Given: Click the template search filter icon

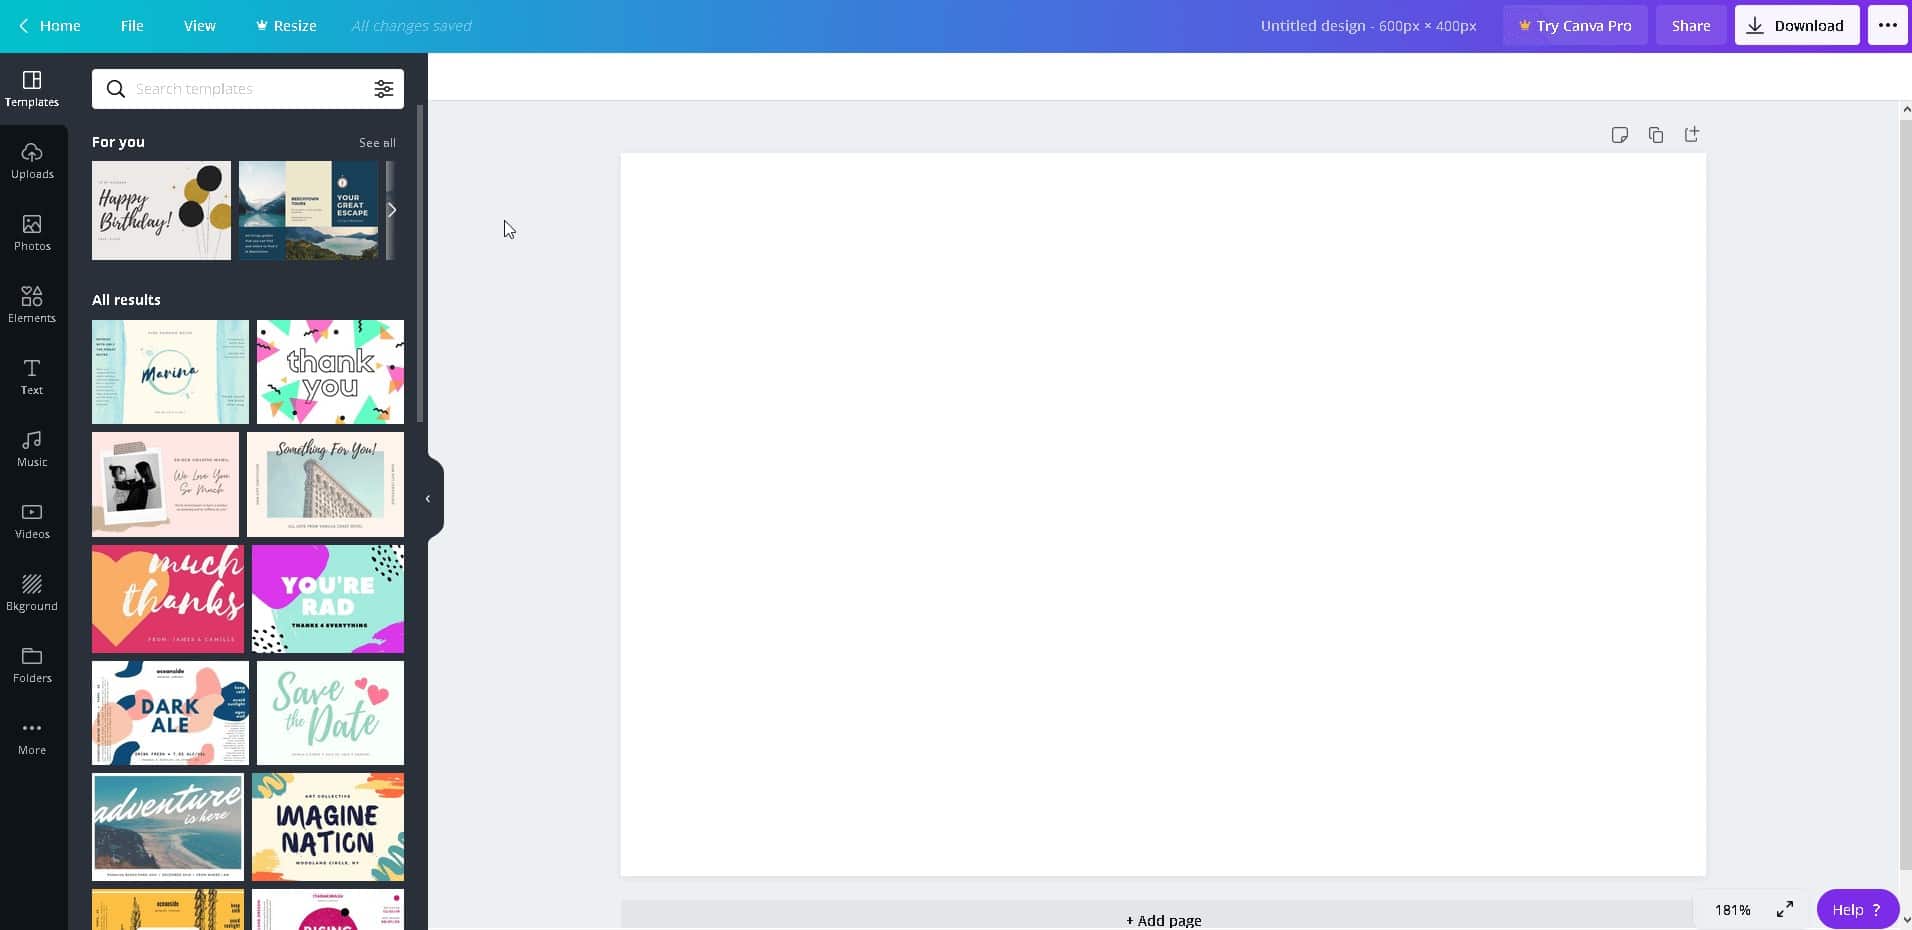Looking at the screenshot, I should (384, 89).
